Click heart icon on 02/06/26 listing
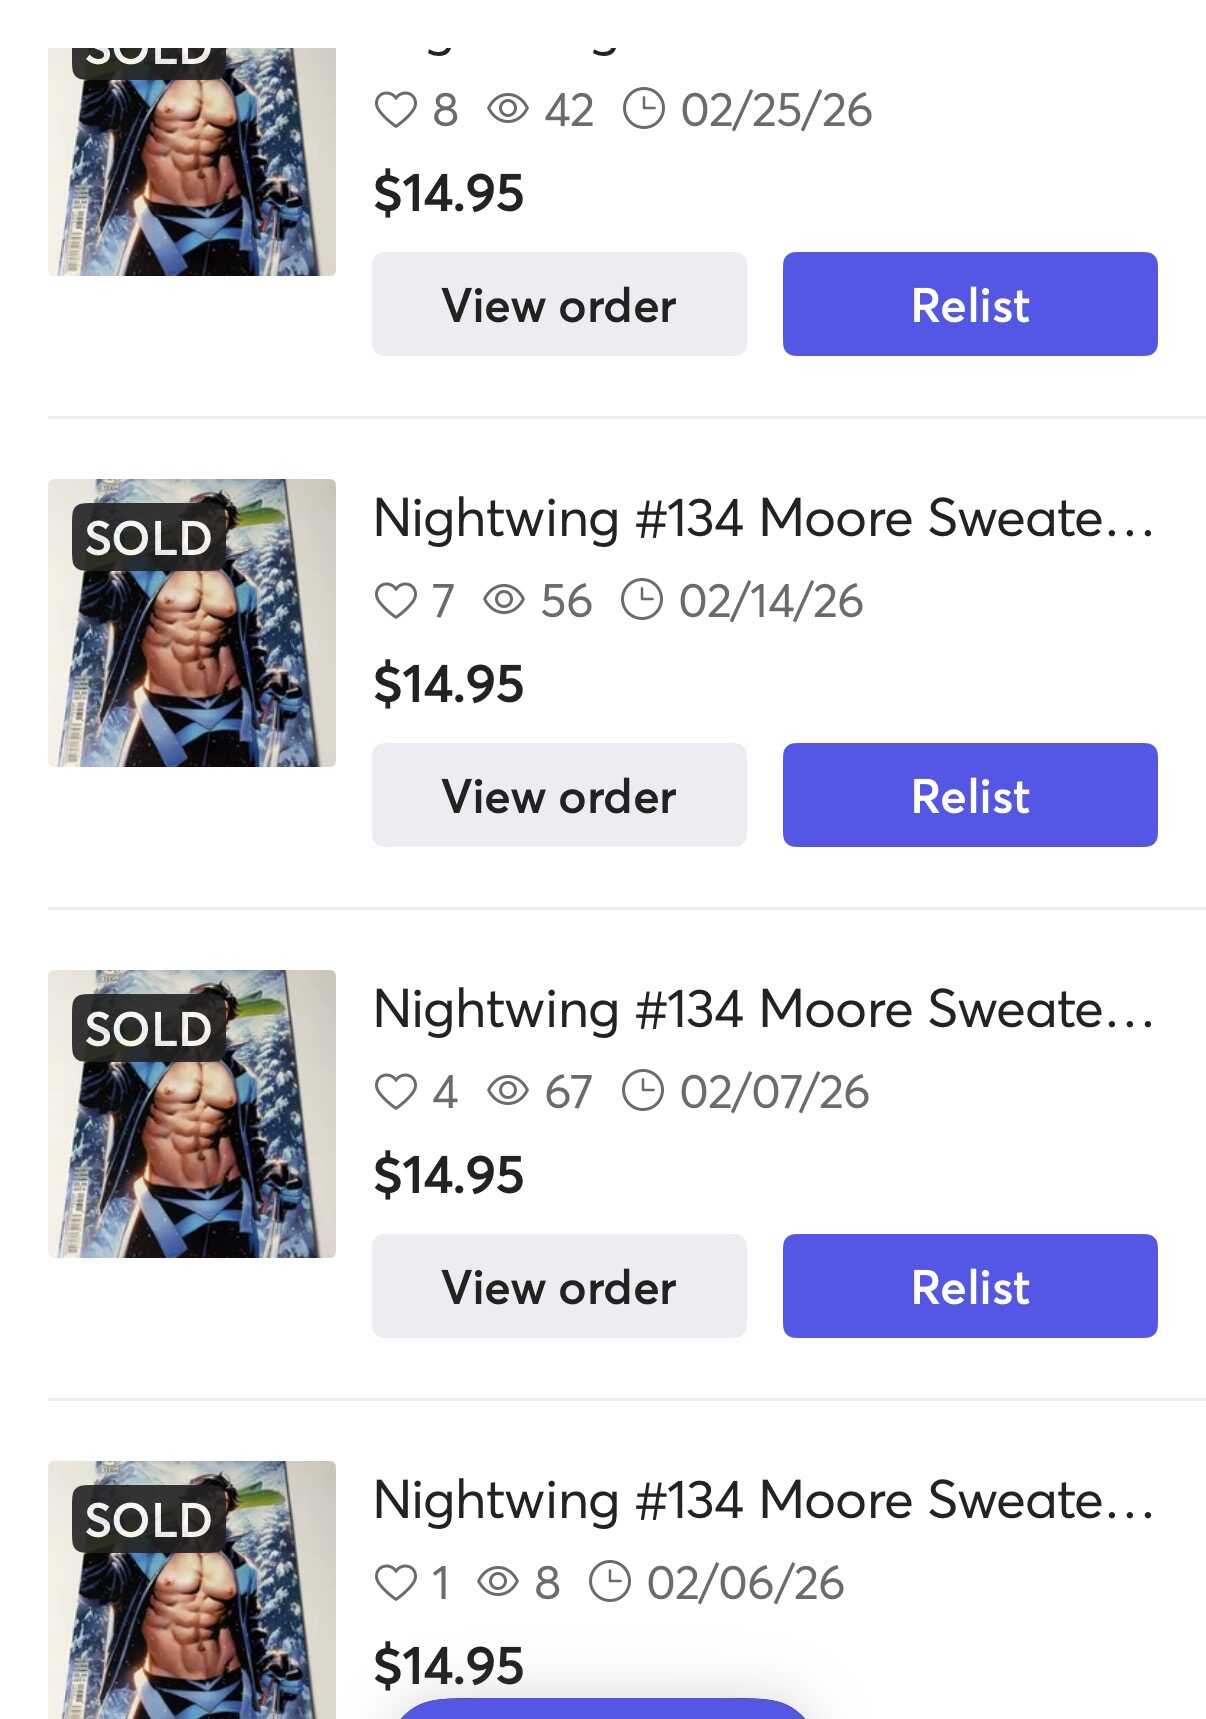1206x1719 pixels. [395, 1583]
